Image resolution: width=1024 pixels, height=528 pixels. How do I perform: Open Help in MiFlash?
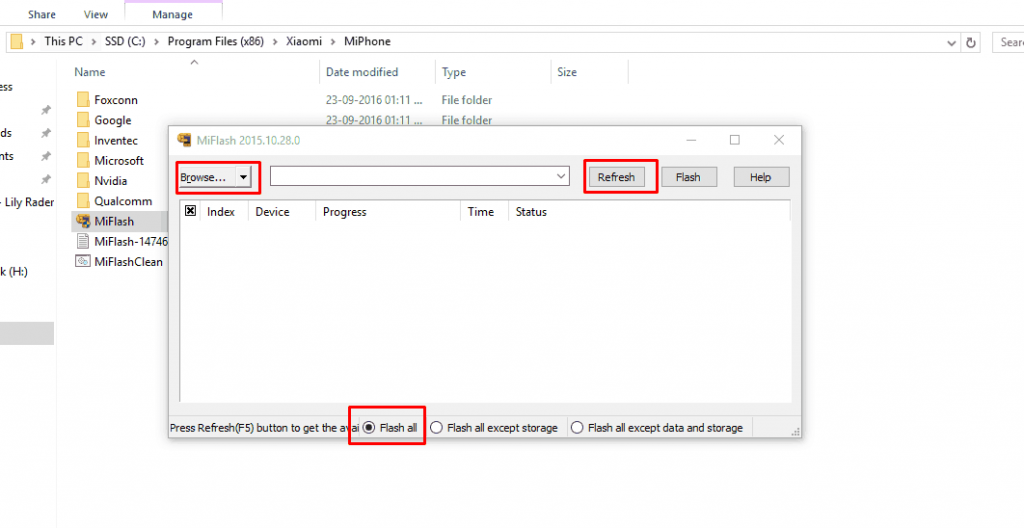pyautogui.click(x=761, y=177)
